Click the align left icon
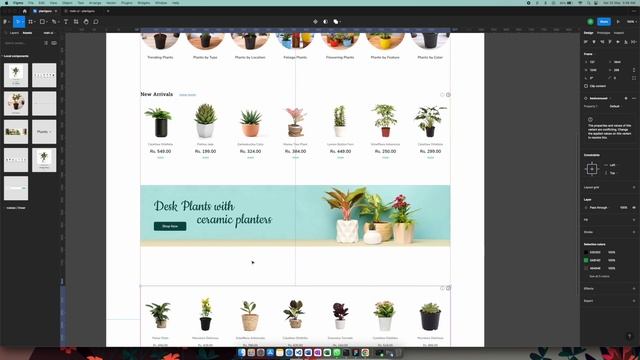Viewport: 640px width, 360px height. pos(586,42)
